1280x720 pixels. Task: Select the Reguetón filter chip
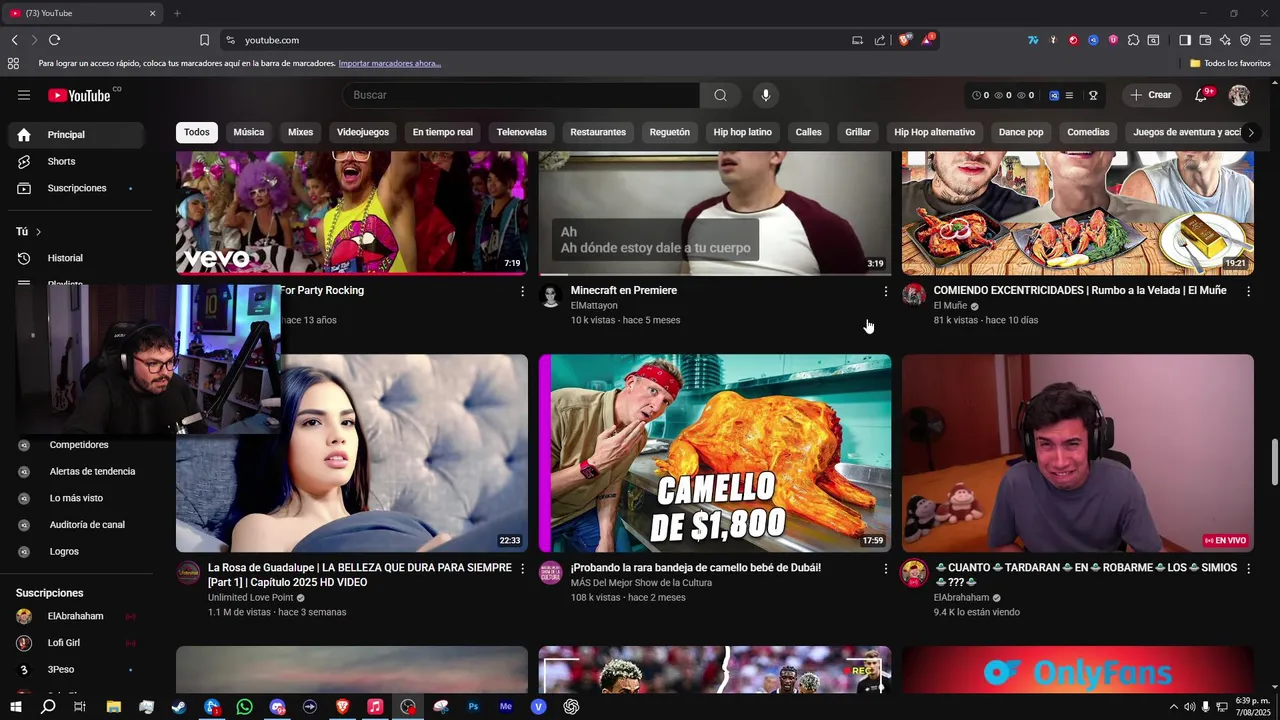tap(670, 132)
